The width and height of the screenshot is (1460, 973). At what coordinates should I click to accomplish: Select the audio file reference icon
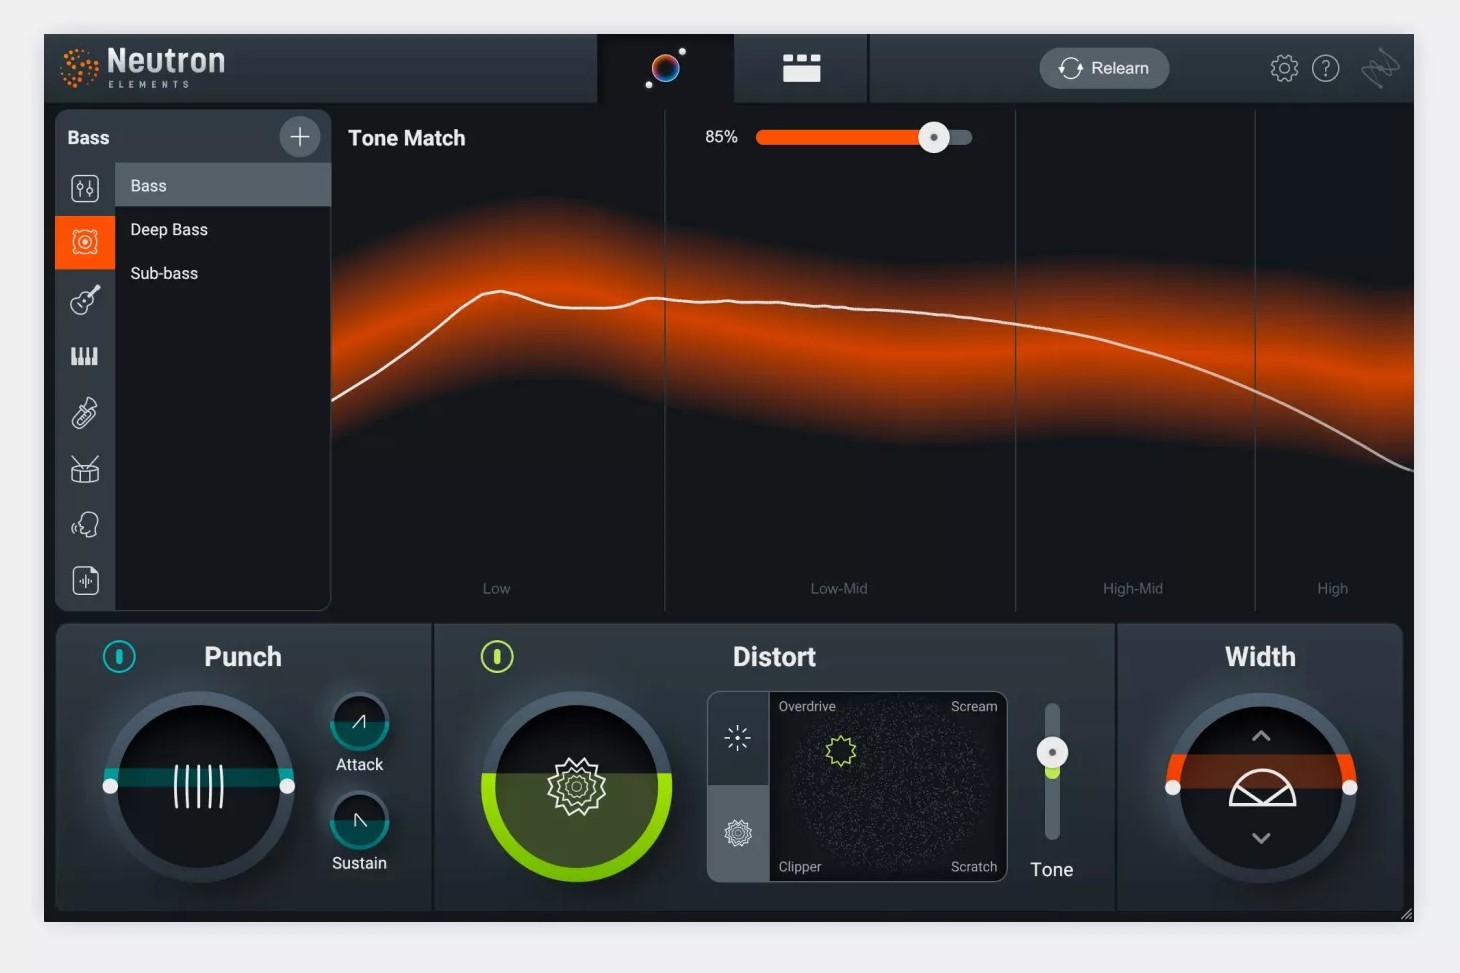[85, 581]
